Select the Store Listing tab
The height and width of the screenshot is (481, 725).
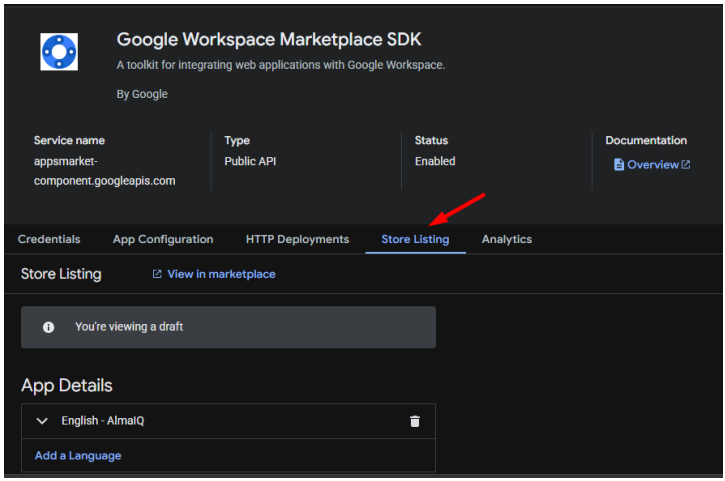[x=415, y=239]
